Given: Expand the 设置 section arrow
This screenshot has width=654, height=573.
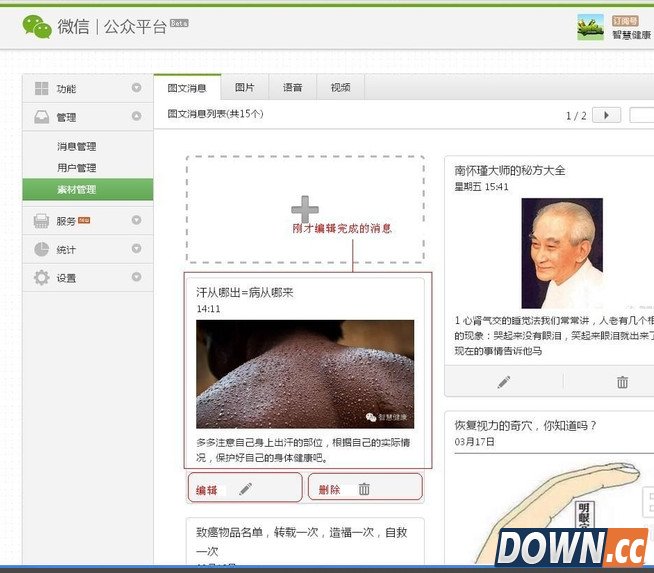Looking at the screenshot, I should click(x=136, y=277).
